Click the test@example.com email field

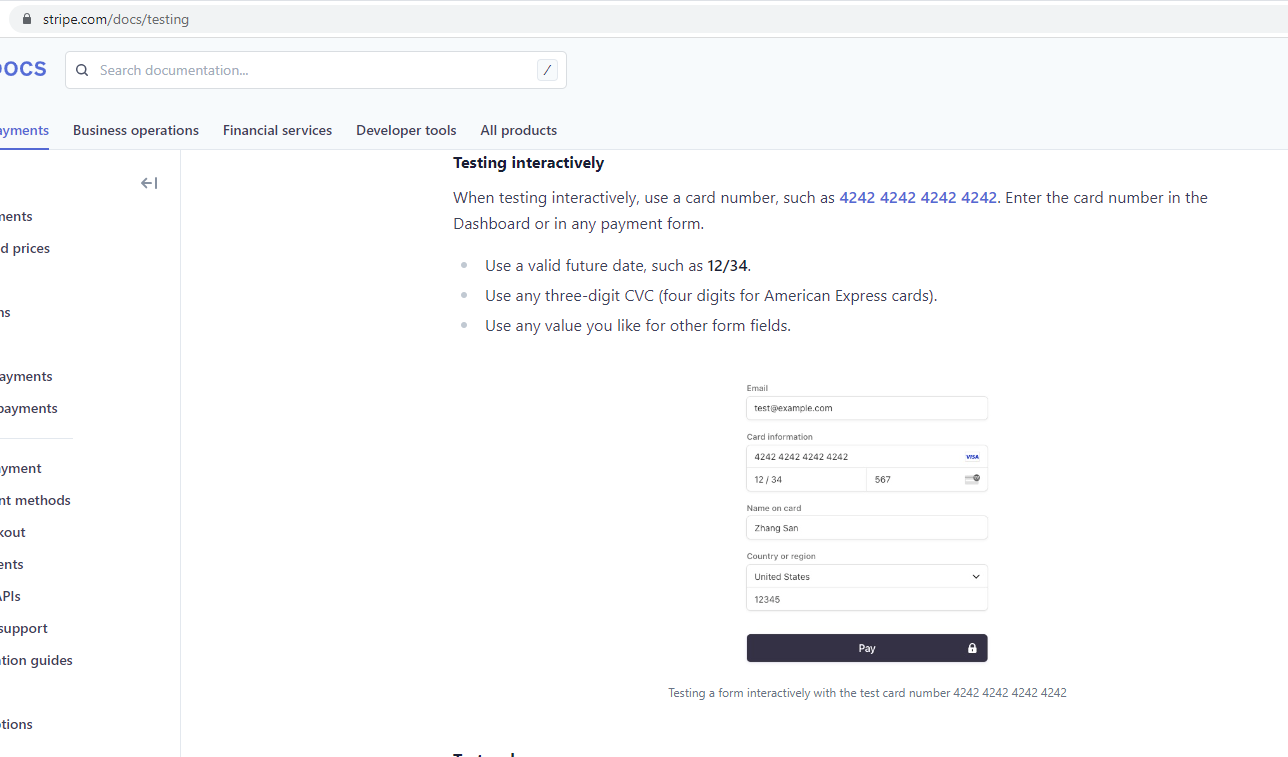(x=866, y=408)
